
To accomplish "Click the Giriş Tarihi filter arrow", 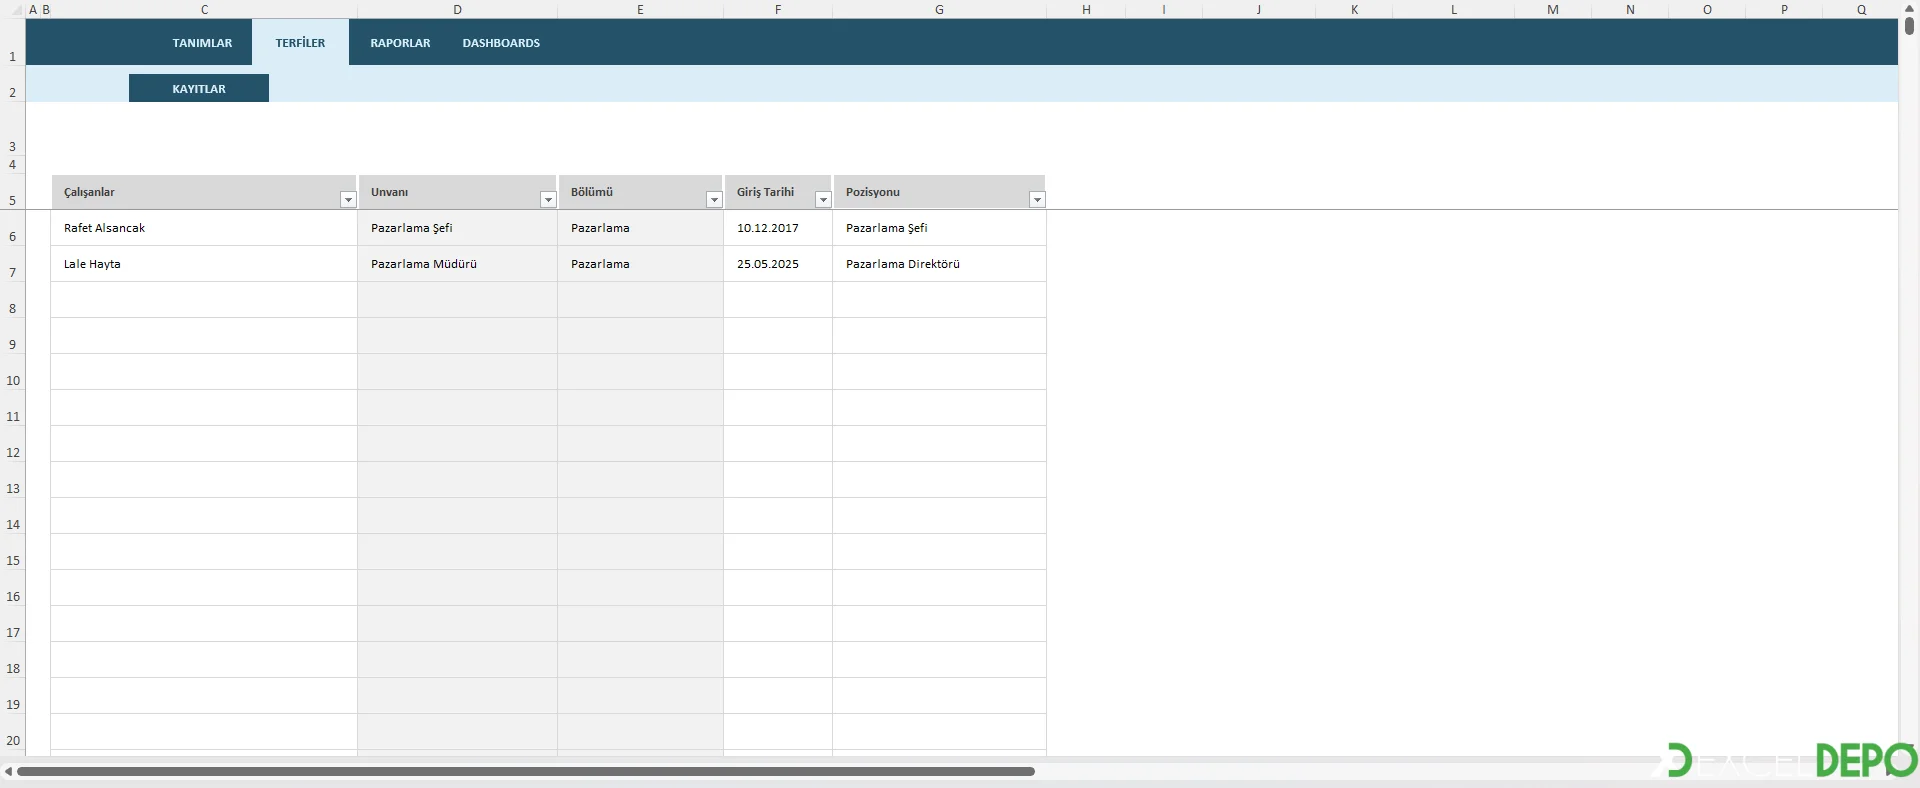I will [823, 200].
